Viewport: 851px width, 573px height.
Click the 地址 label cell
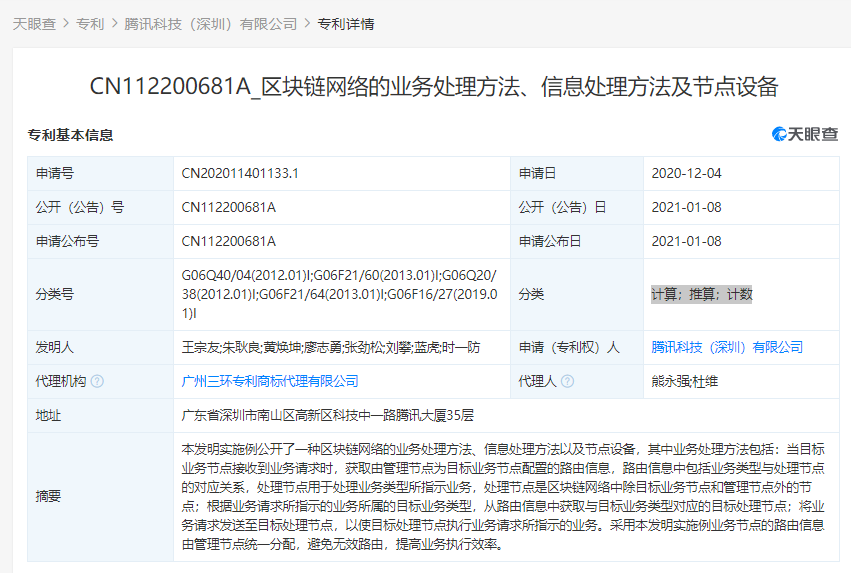[x=100, y=416]
